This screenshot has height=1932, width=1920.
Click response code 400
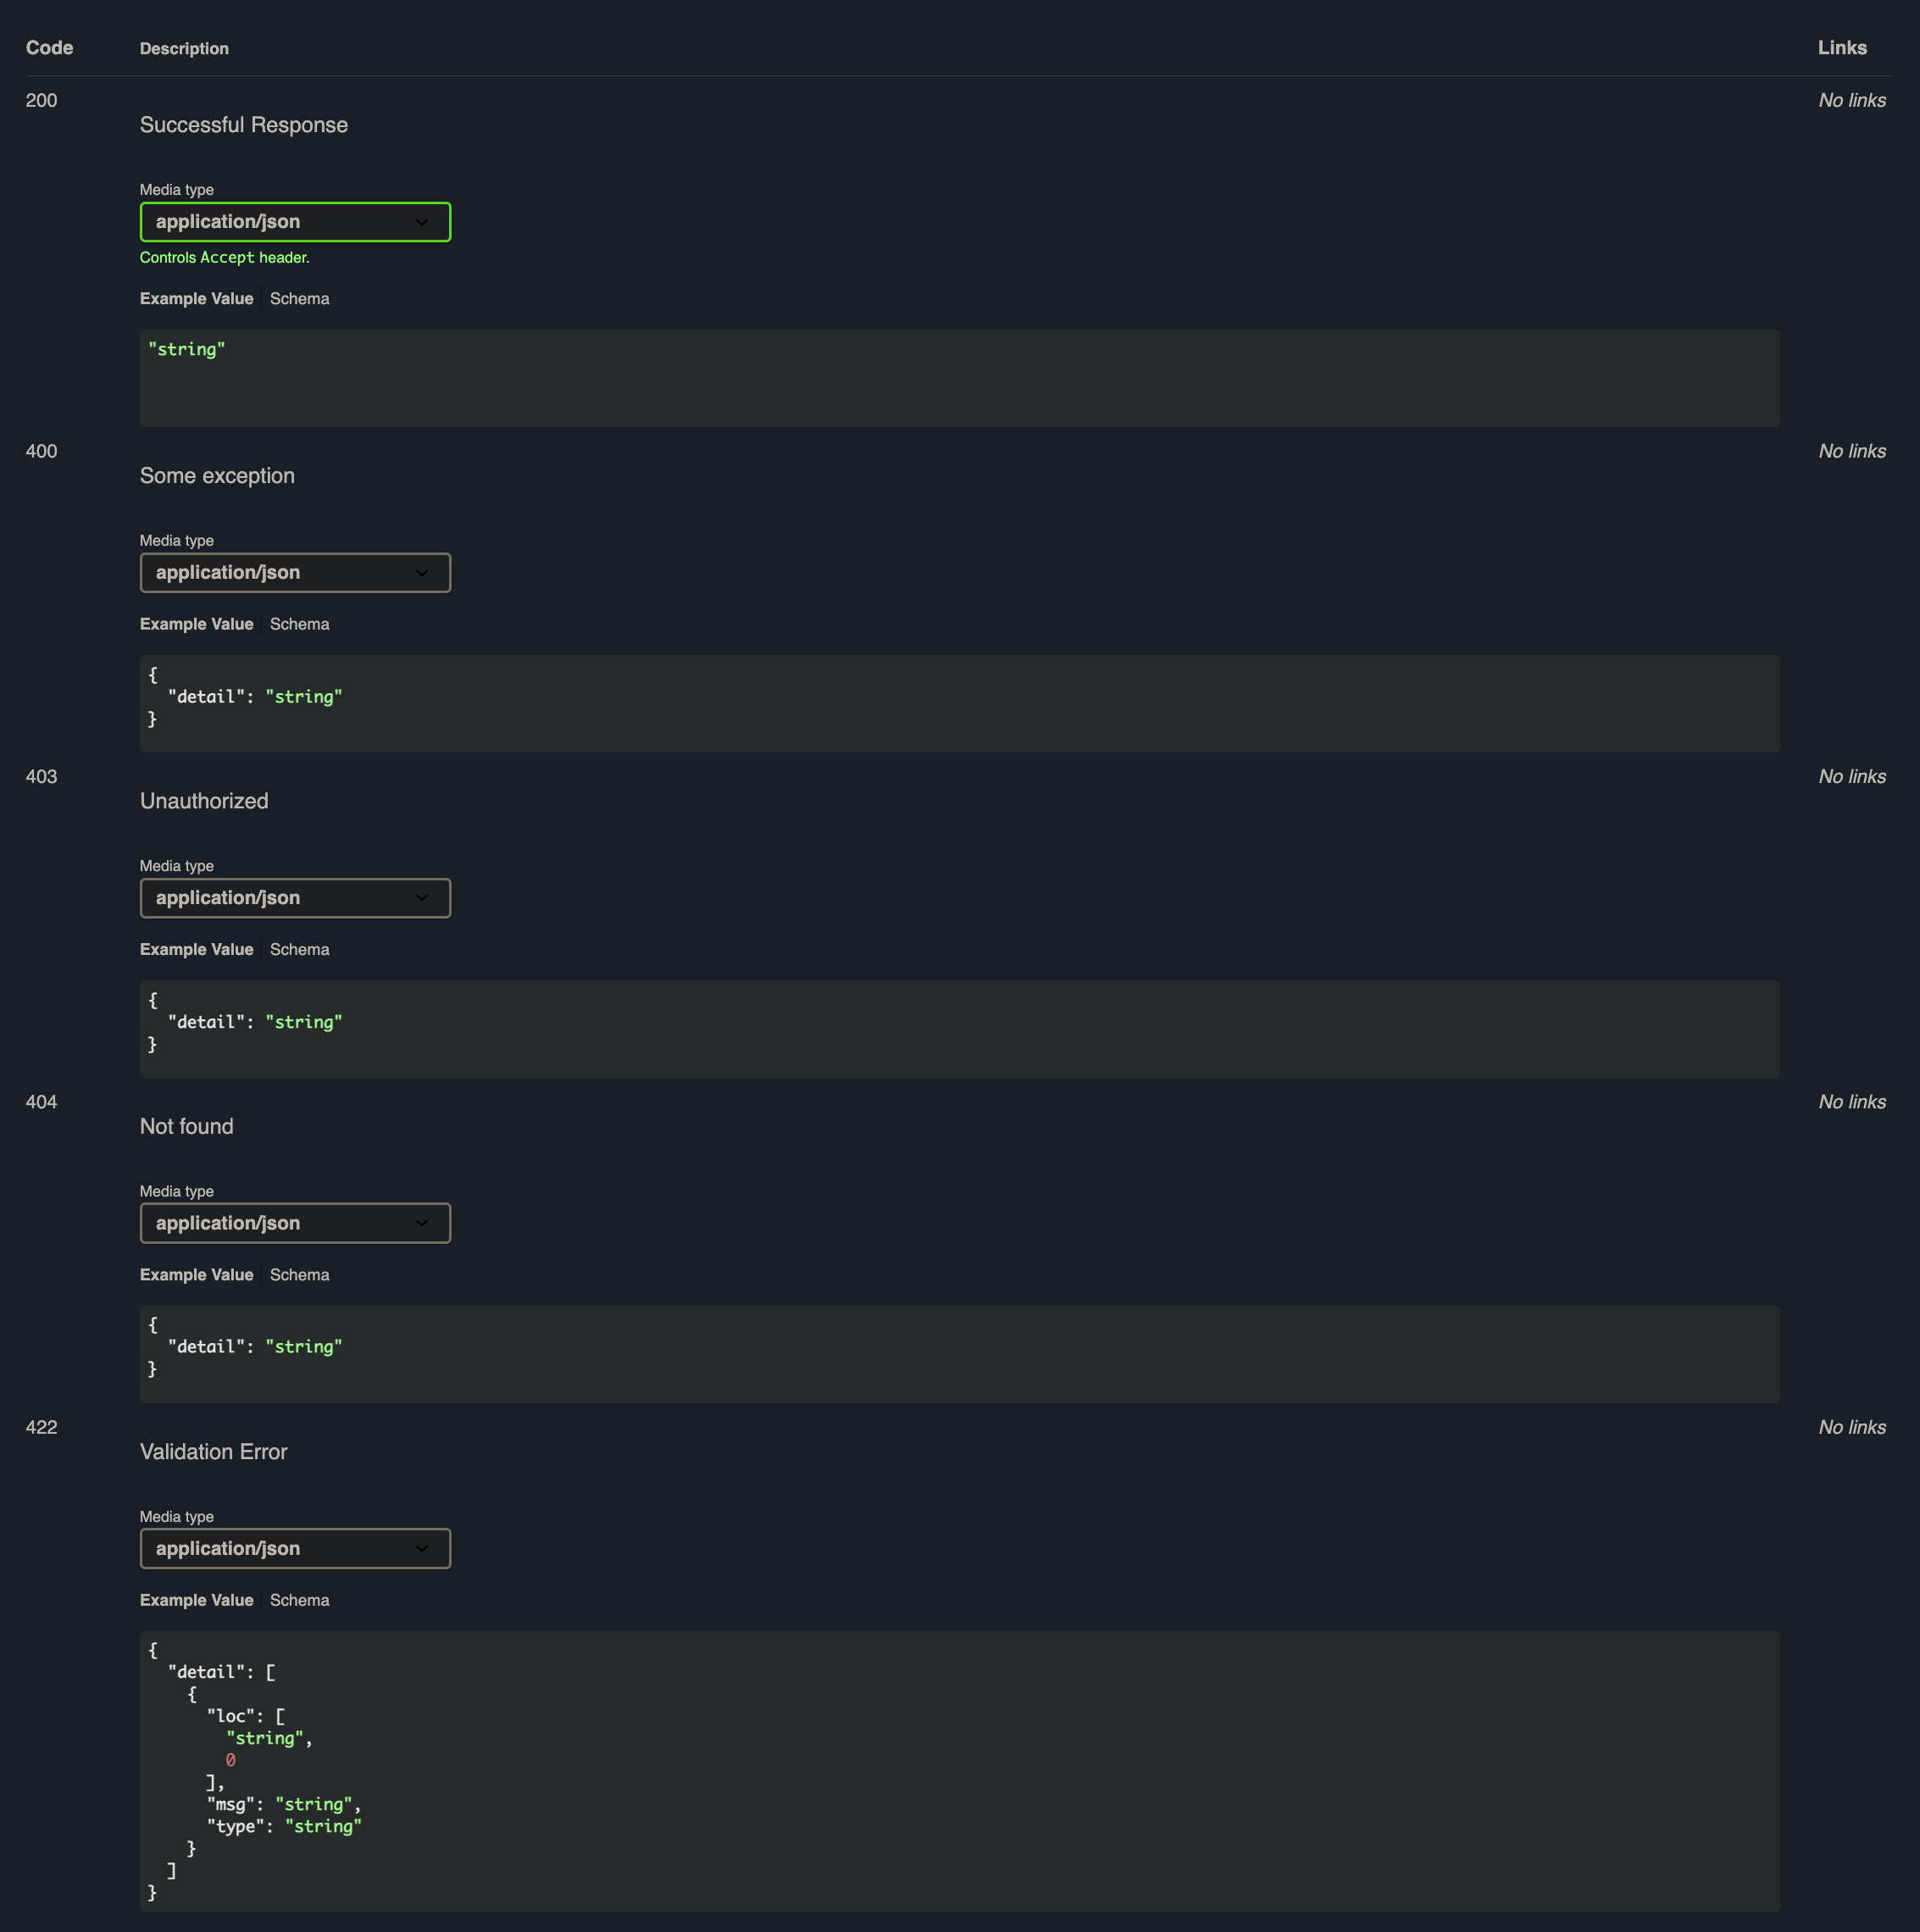tap(41, 451)
